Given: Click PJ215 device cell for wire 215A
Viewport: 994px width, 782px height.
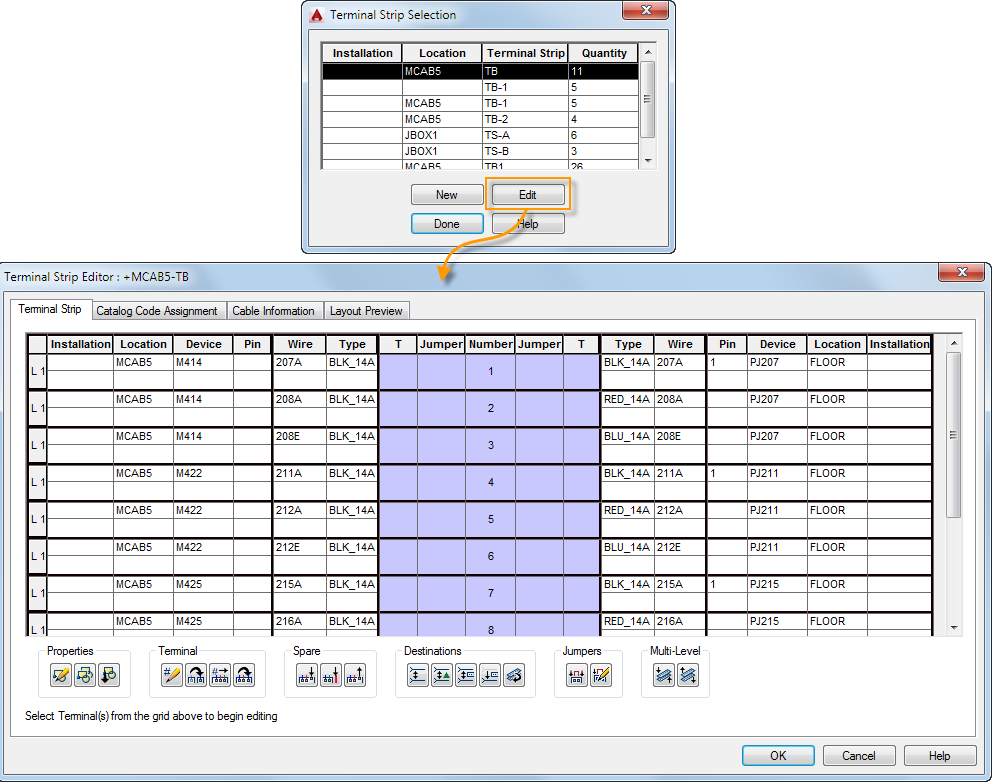Looking at the screenshot, I should click(x=777, y=584).
